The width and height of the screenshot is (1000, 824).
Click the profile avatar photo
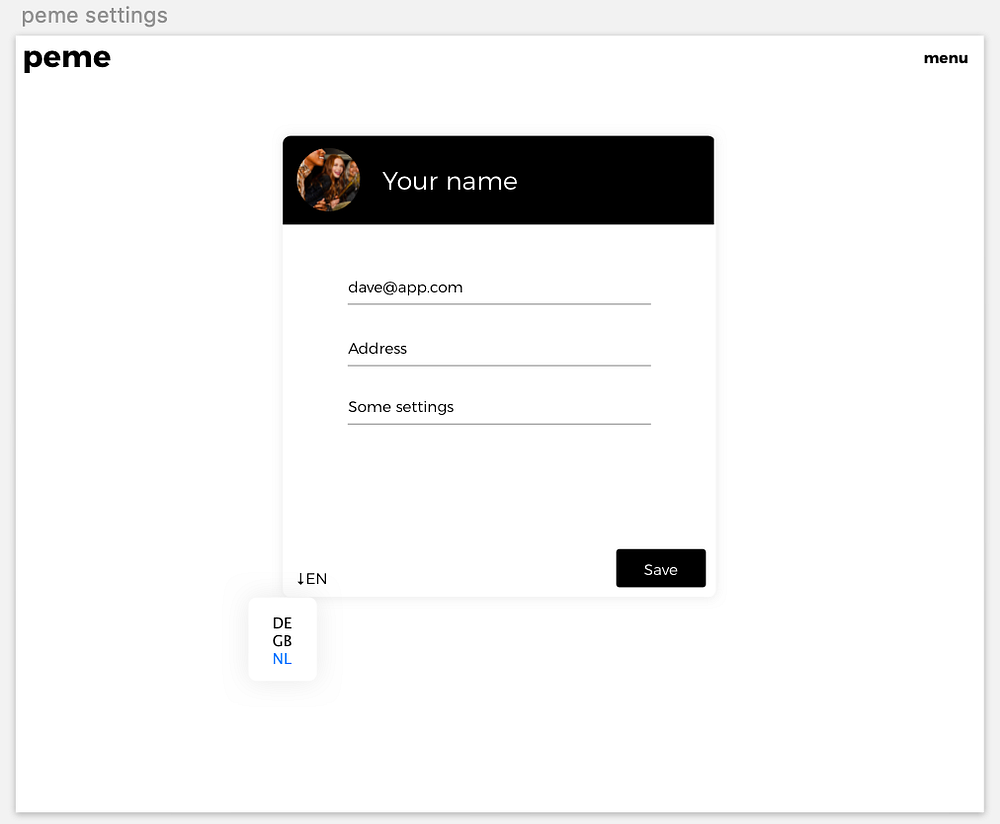click(x=328, y=180)
